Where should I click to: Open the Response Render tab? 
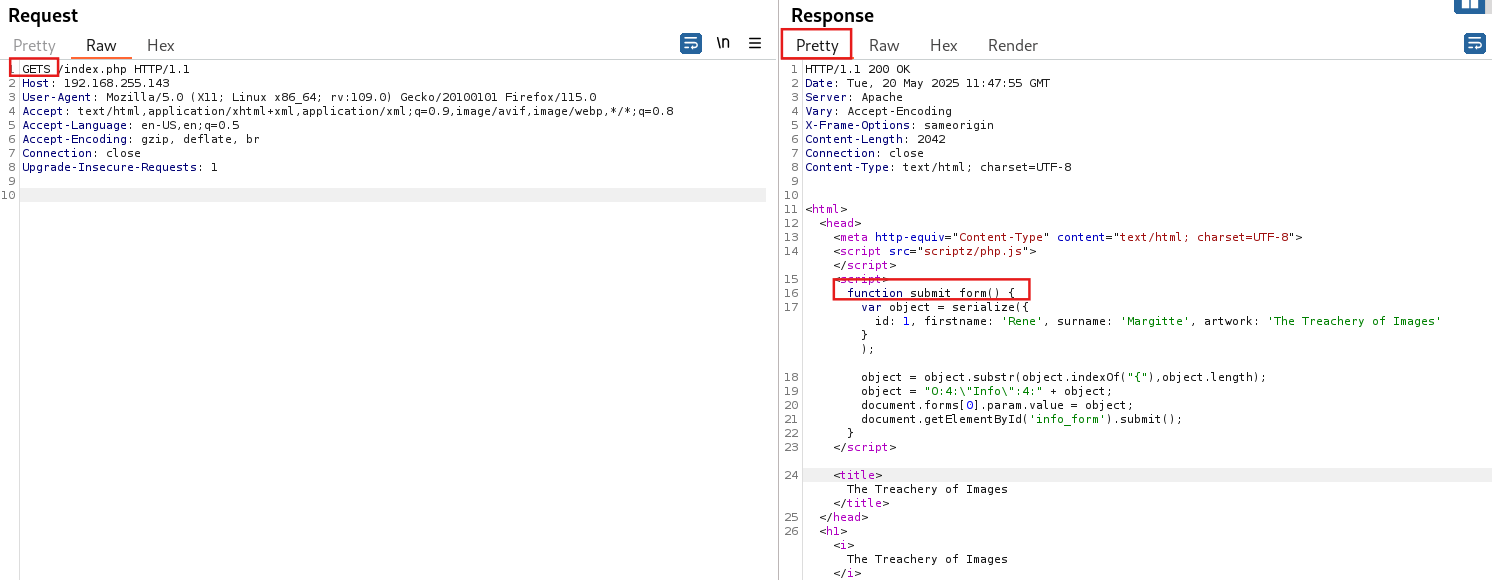(x=1013, y=45)
